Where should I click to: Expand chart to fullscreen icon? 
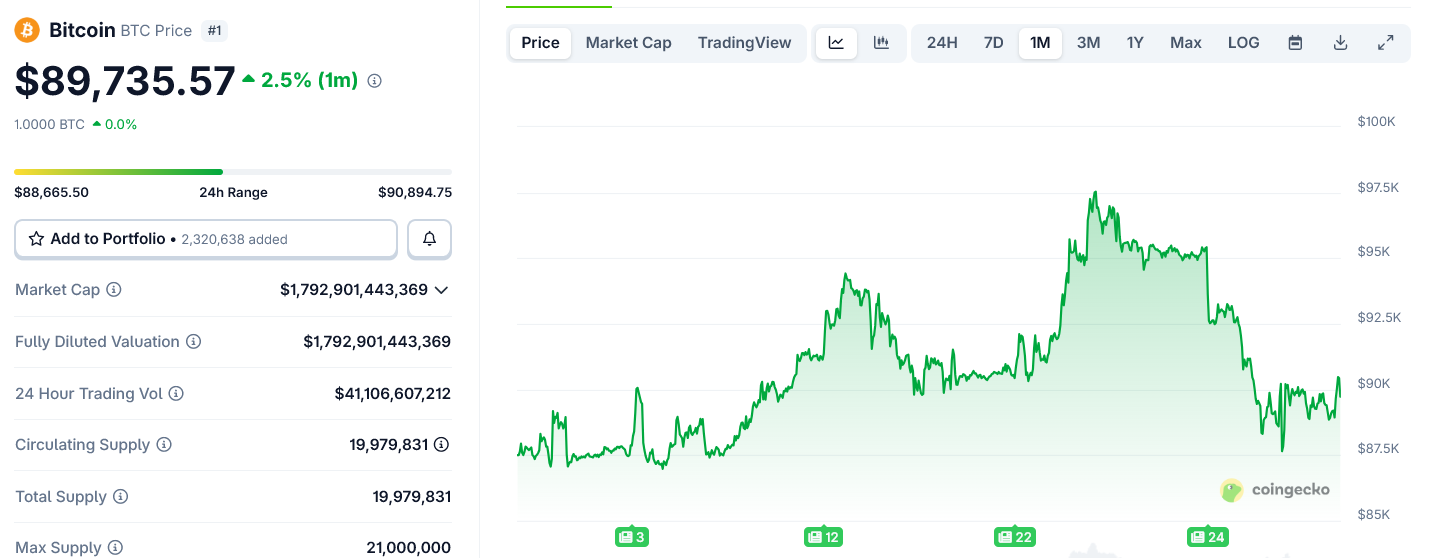tap(1386, 43)
